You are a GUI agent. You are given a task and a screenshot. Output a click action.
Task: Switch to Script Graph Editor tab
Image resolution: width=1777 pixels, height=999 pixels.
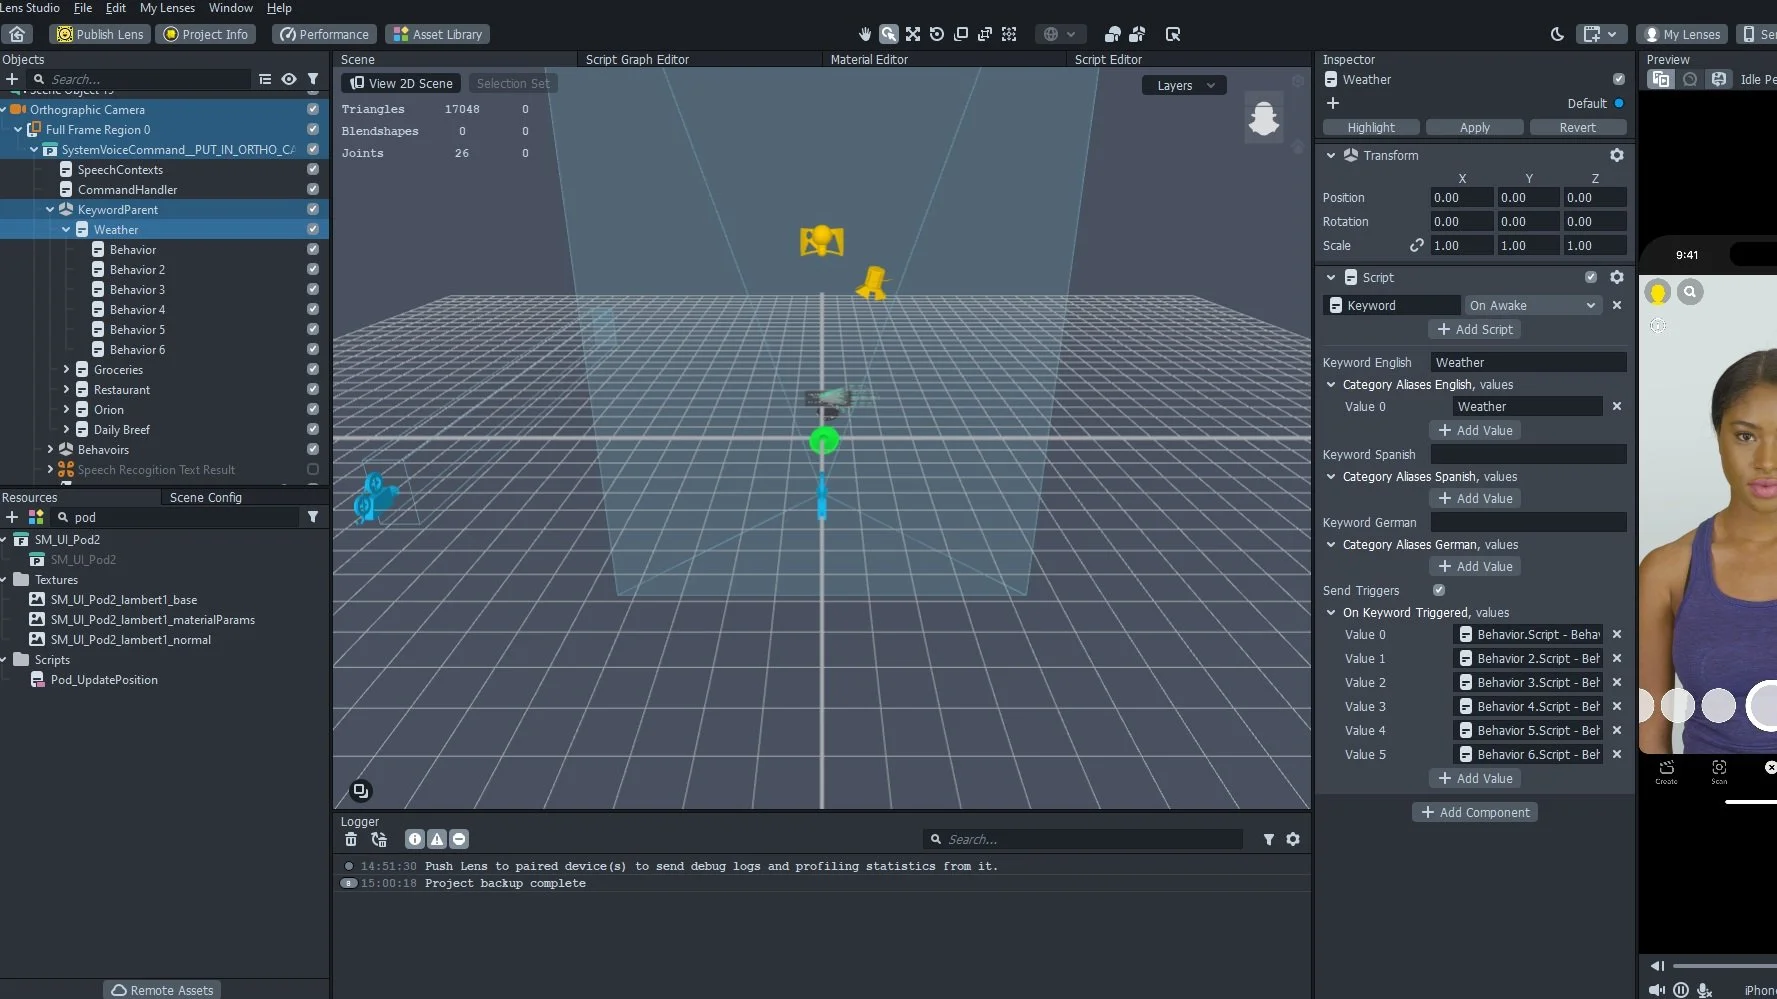point(637,59)
